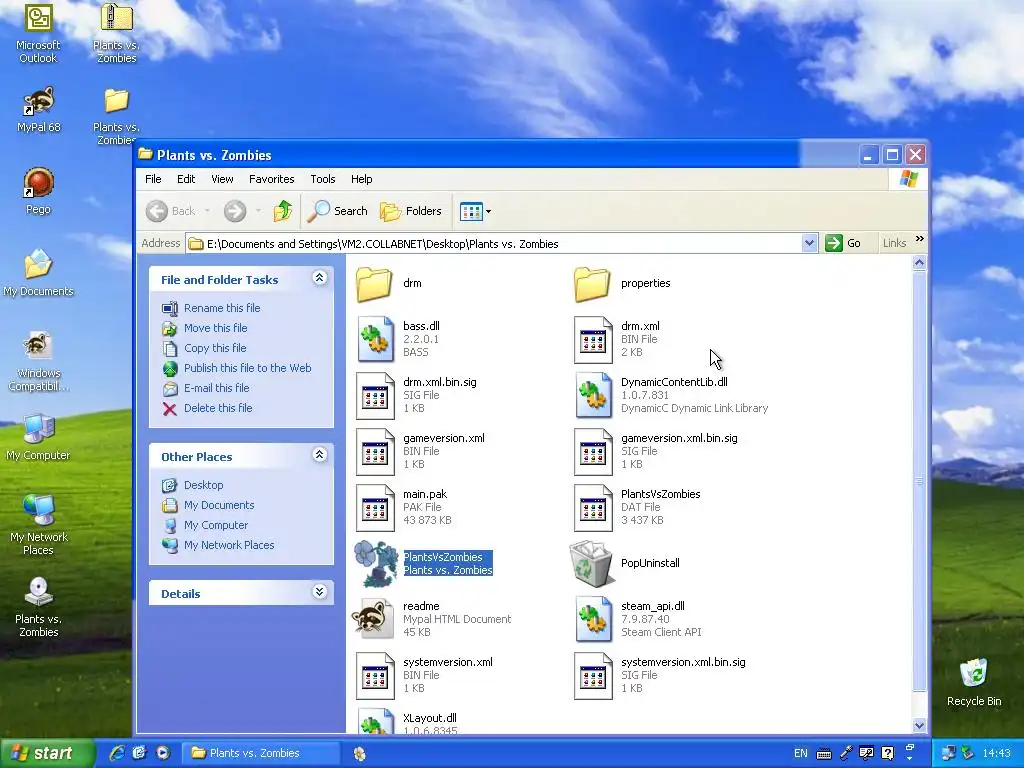Screen dimensions: 1024x768
Task: Open the Edit menu
Action: pos(186,179)
